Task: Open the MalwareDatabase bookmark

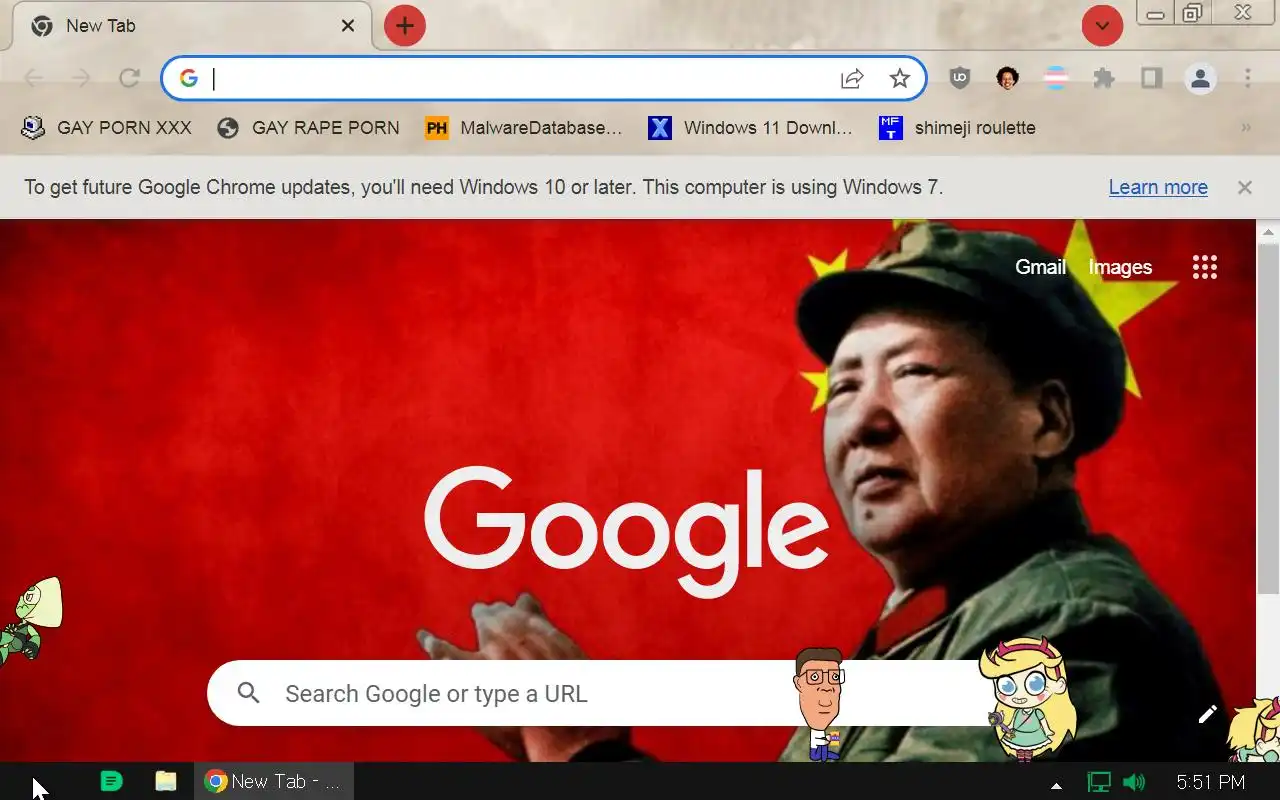Action: point(523,128)
